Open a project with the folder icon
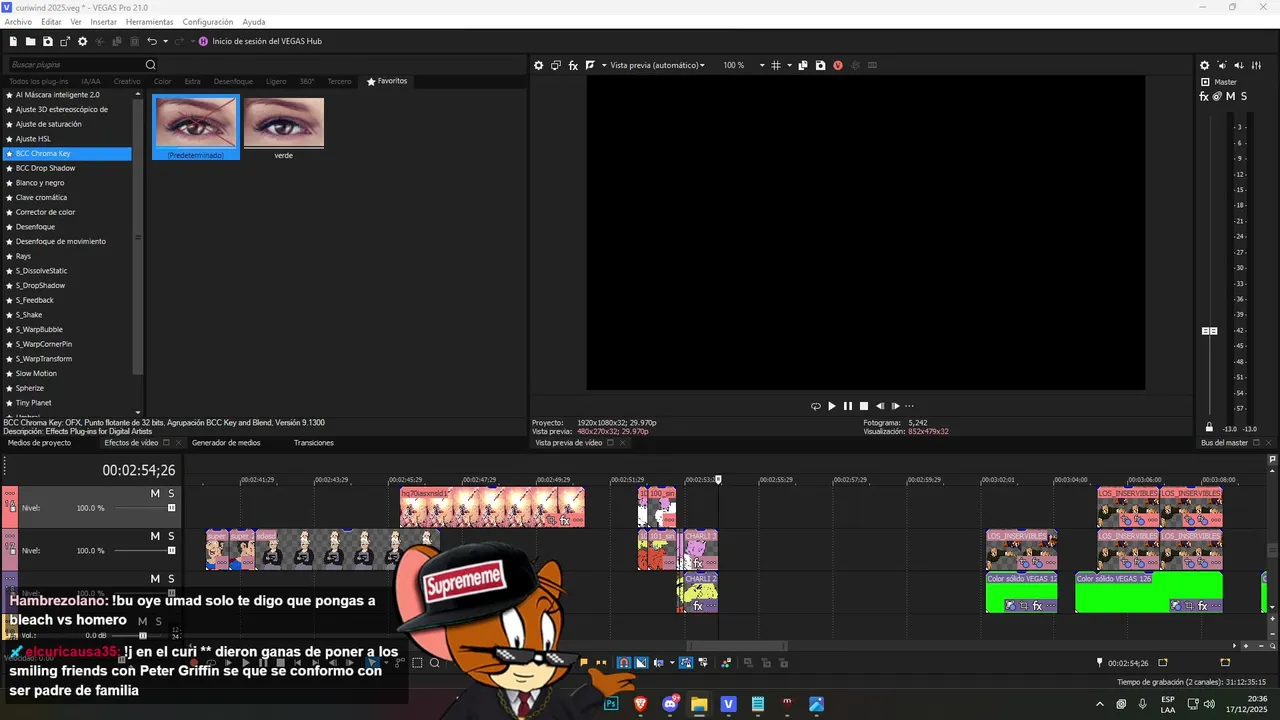Image resolution: width=1280 pixels, height=720 pixels. [x=30, y=41]
